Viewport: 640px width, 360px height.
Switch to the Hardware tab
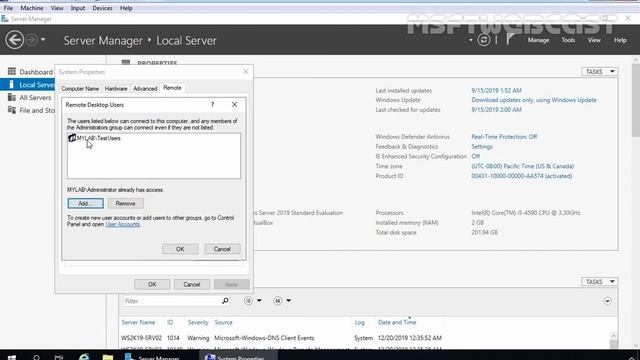(116, 89)
